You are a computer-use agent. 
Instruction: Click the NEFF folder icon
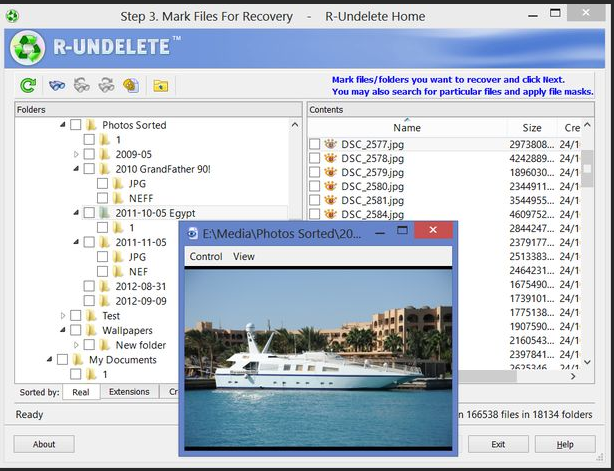[x=117, y=198]
